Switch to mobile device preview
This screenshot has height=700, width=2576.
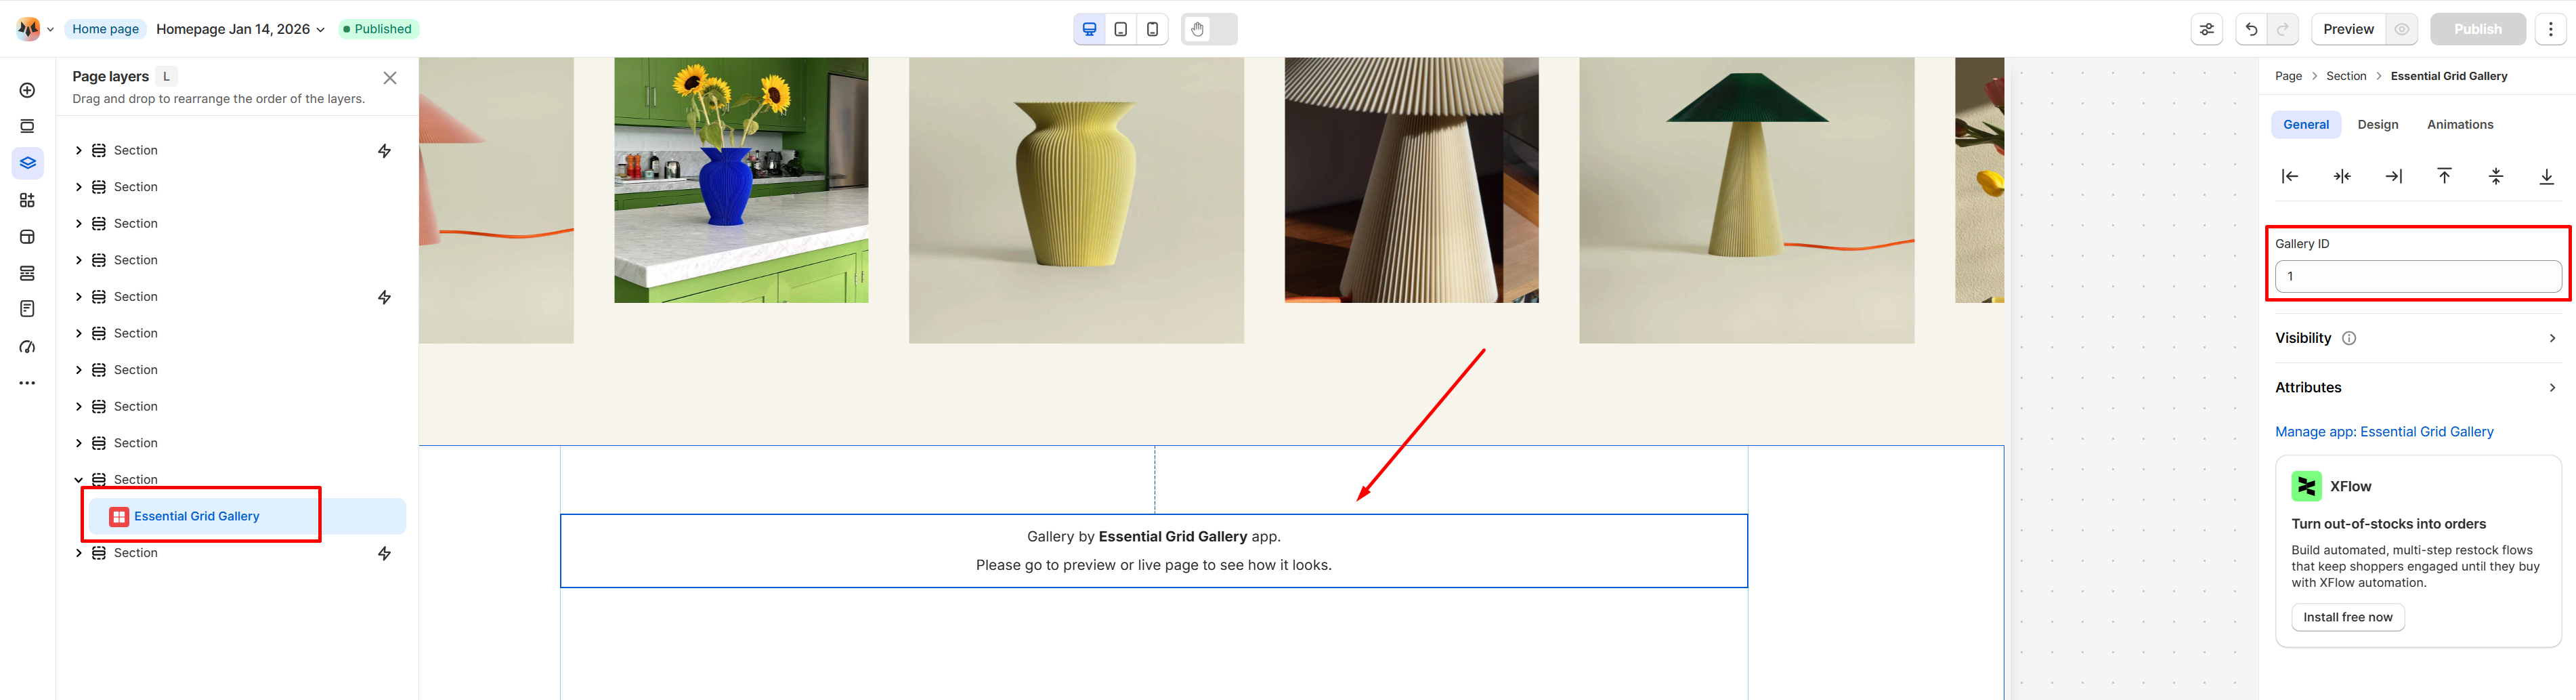pos(1152,29)
